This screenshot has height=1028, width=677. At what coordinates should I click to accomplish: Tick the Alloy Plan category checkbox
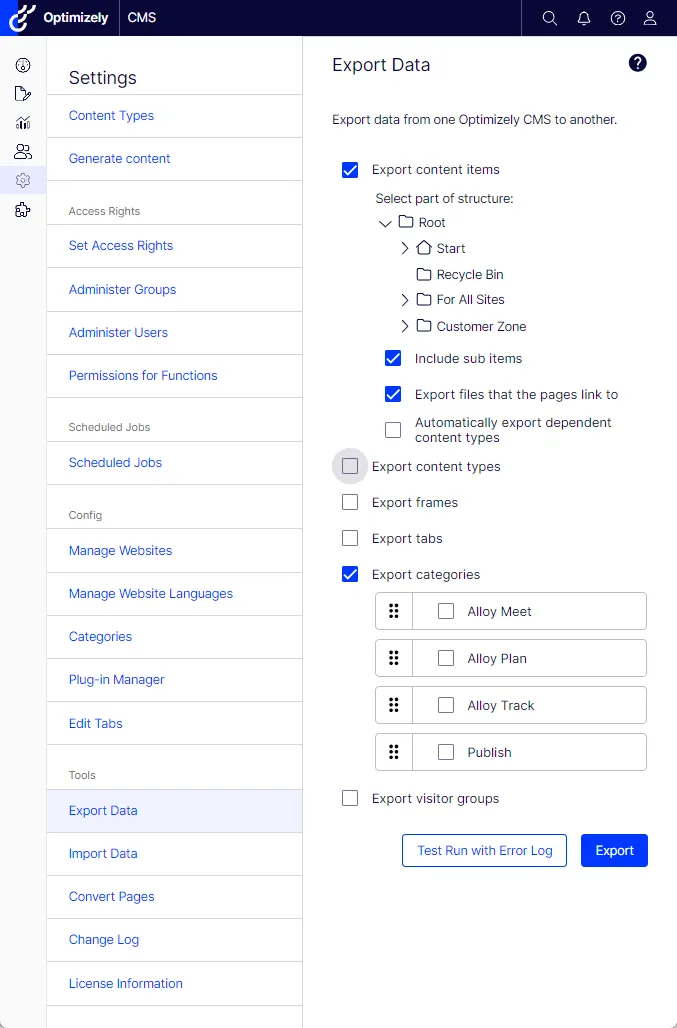(x=446, y=658)
